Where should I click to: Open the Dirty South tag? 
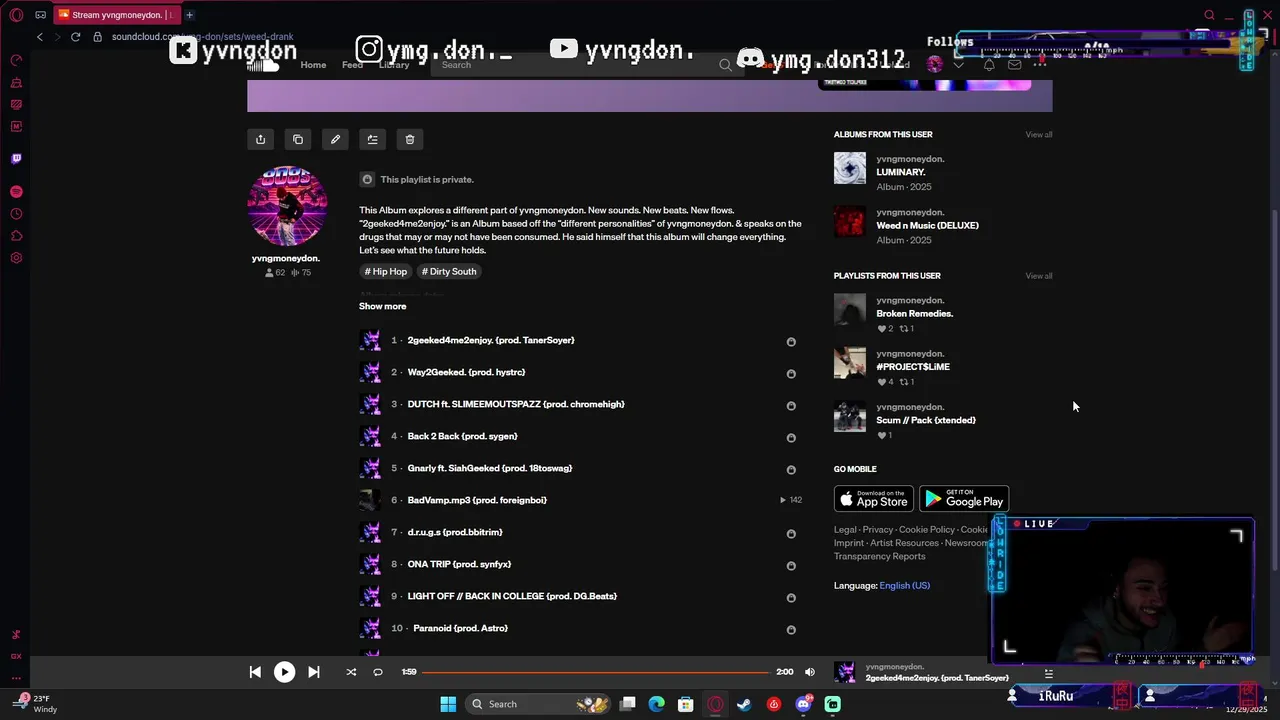pyautogui.click(x=449, y=271)
